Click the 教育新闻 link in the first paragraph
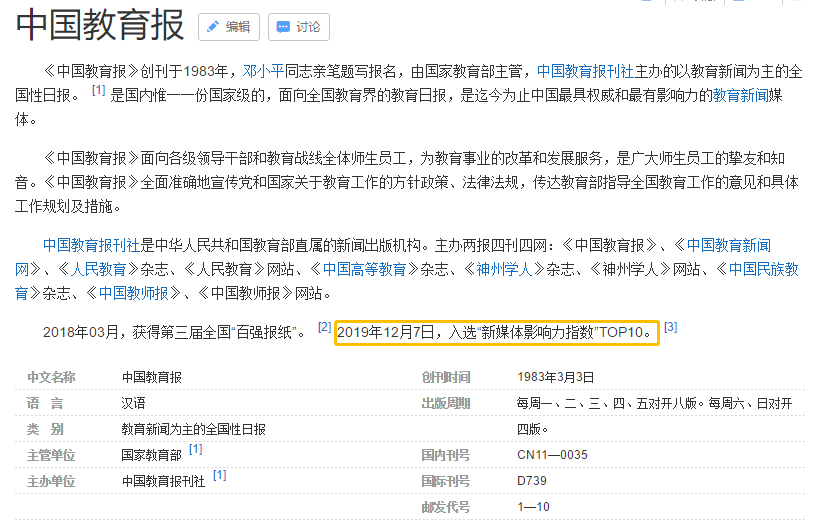This screenshot has width=815, height=525. (740, 96)
